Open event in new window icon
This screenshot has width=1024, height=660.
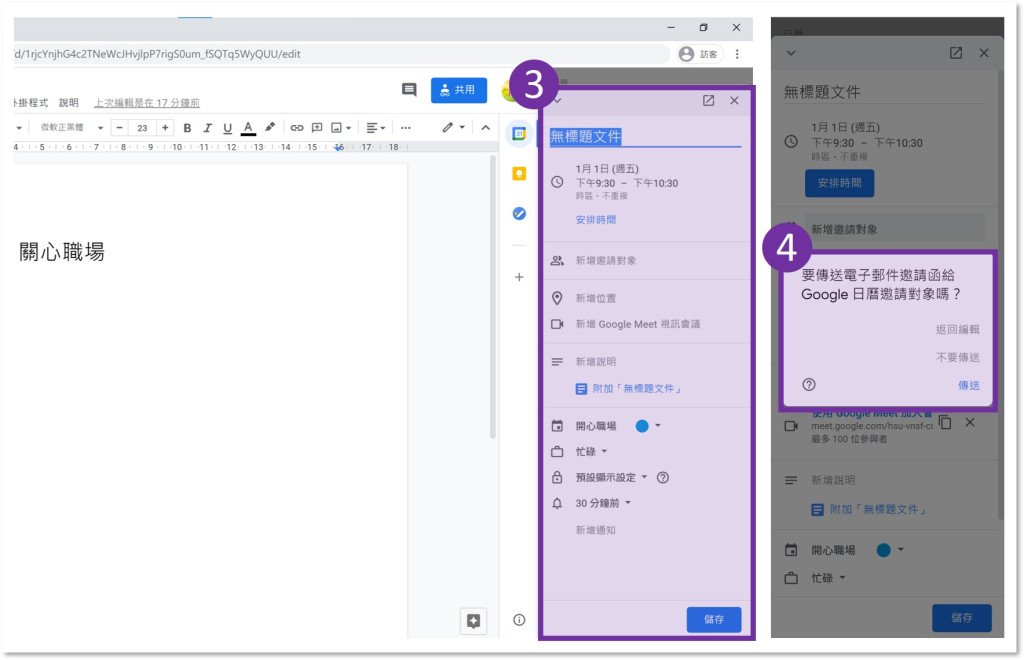tap(708, 101)
